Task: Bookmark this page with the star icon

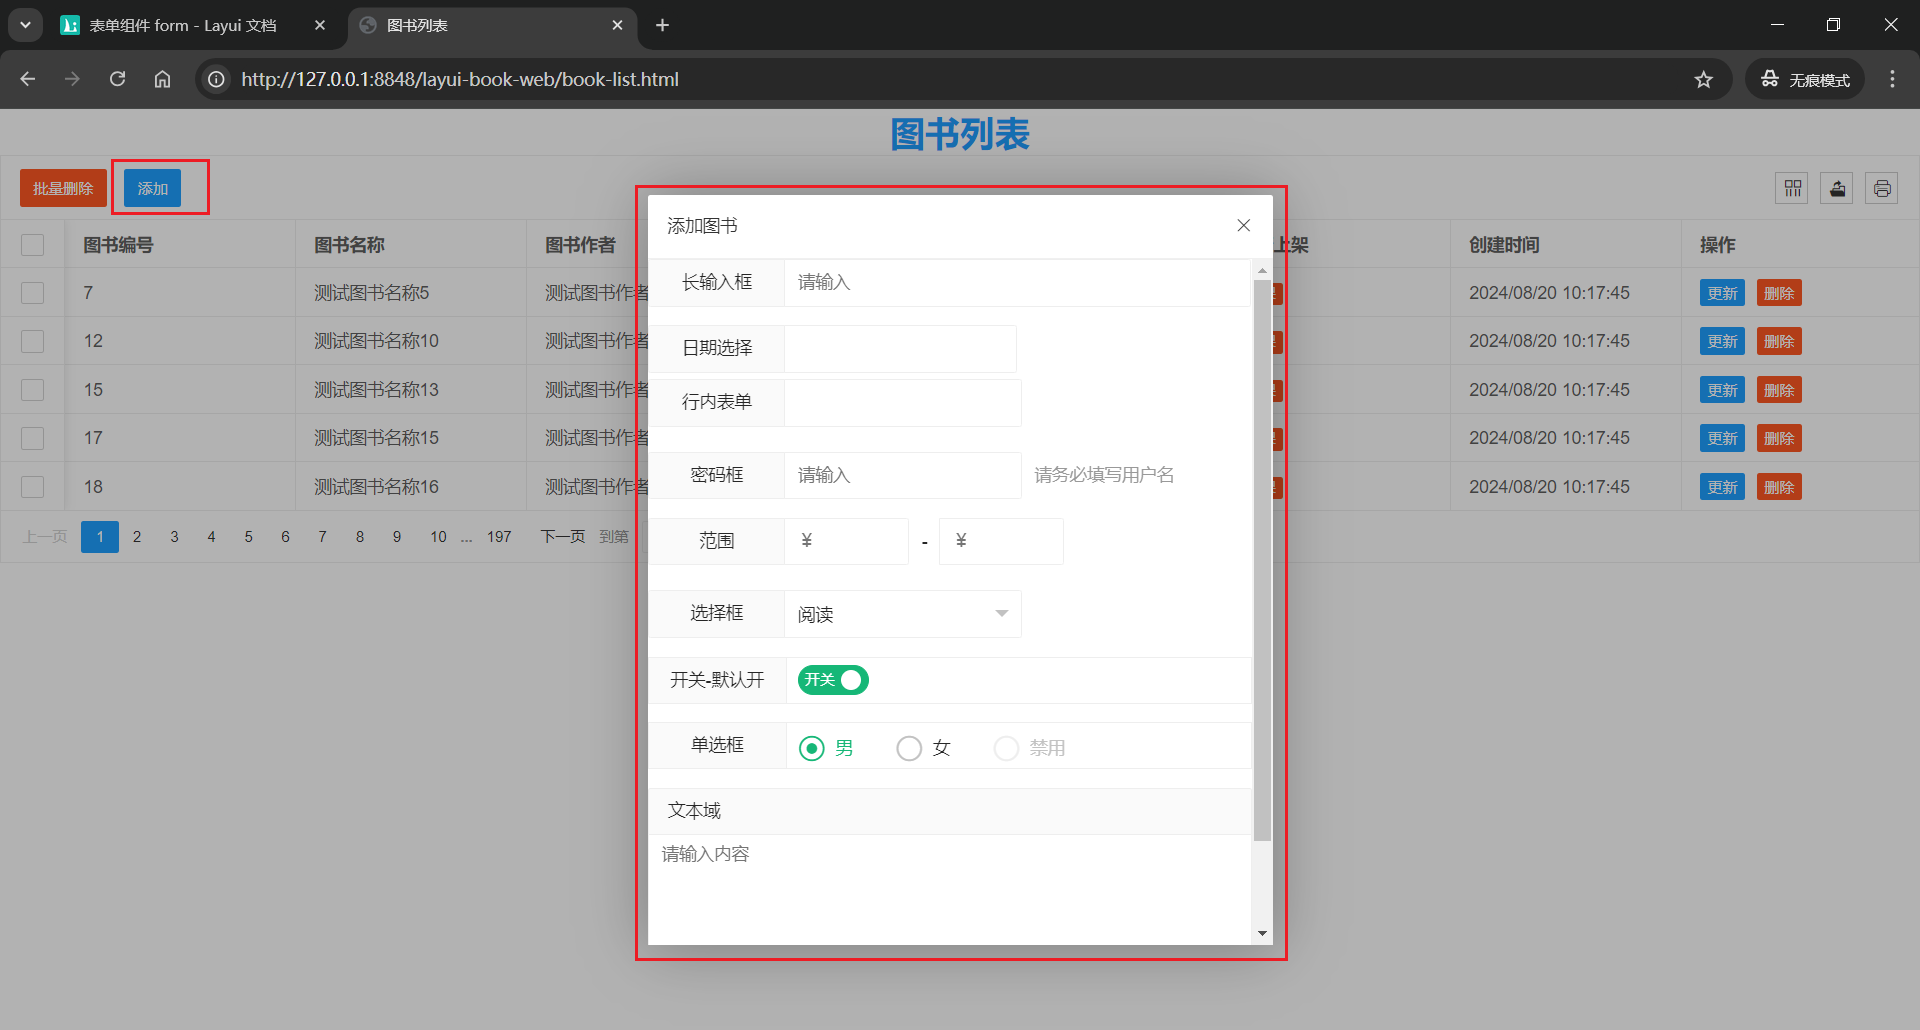Action: click(1704, 79)
